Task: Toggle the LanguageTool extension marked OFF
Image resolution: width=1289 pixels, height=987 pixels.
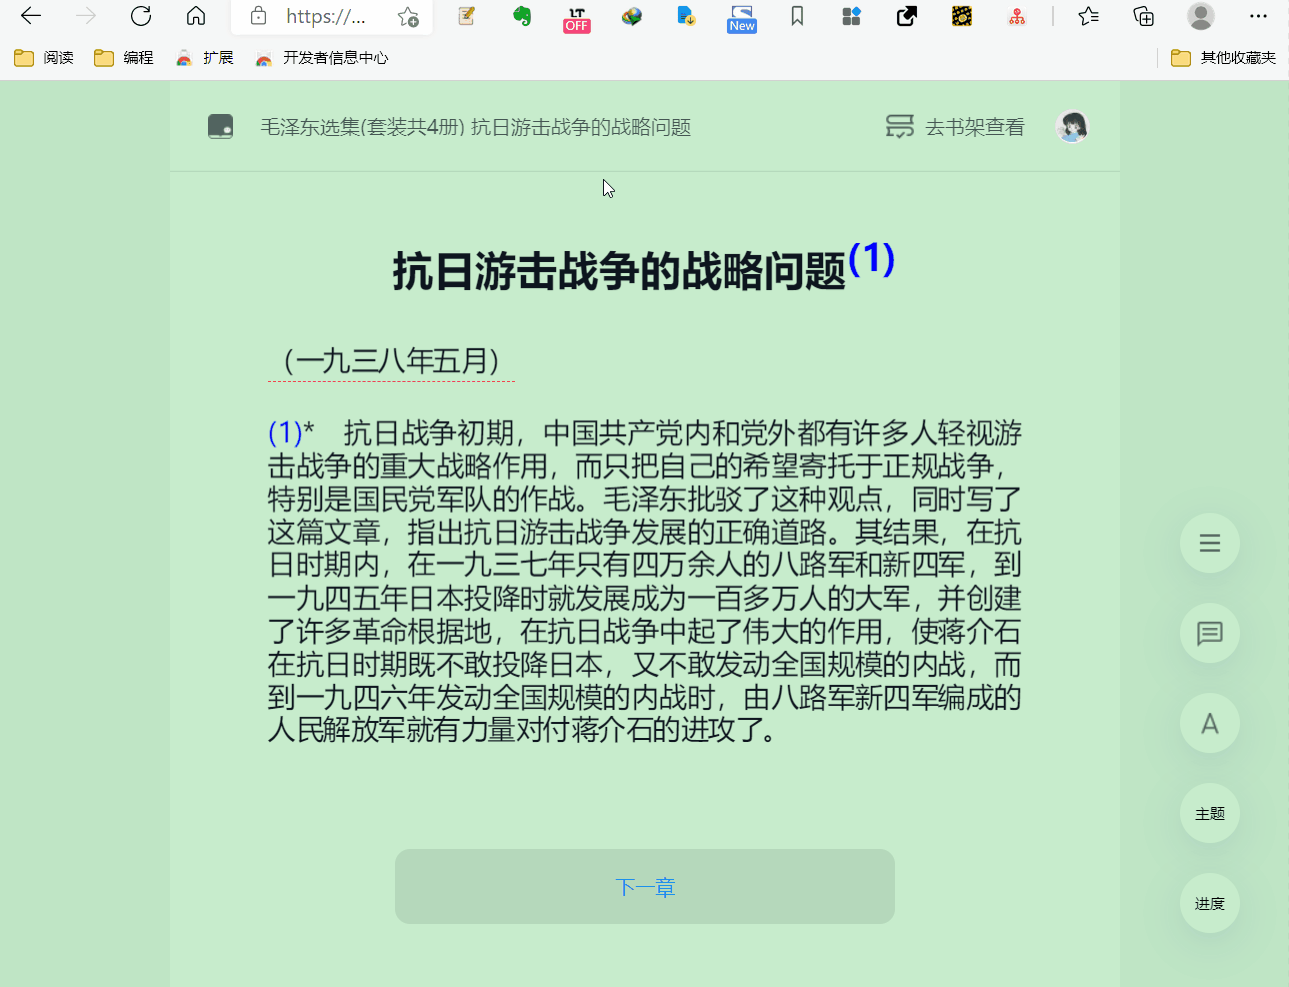Action: pos(576,17)
